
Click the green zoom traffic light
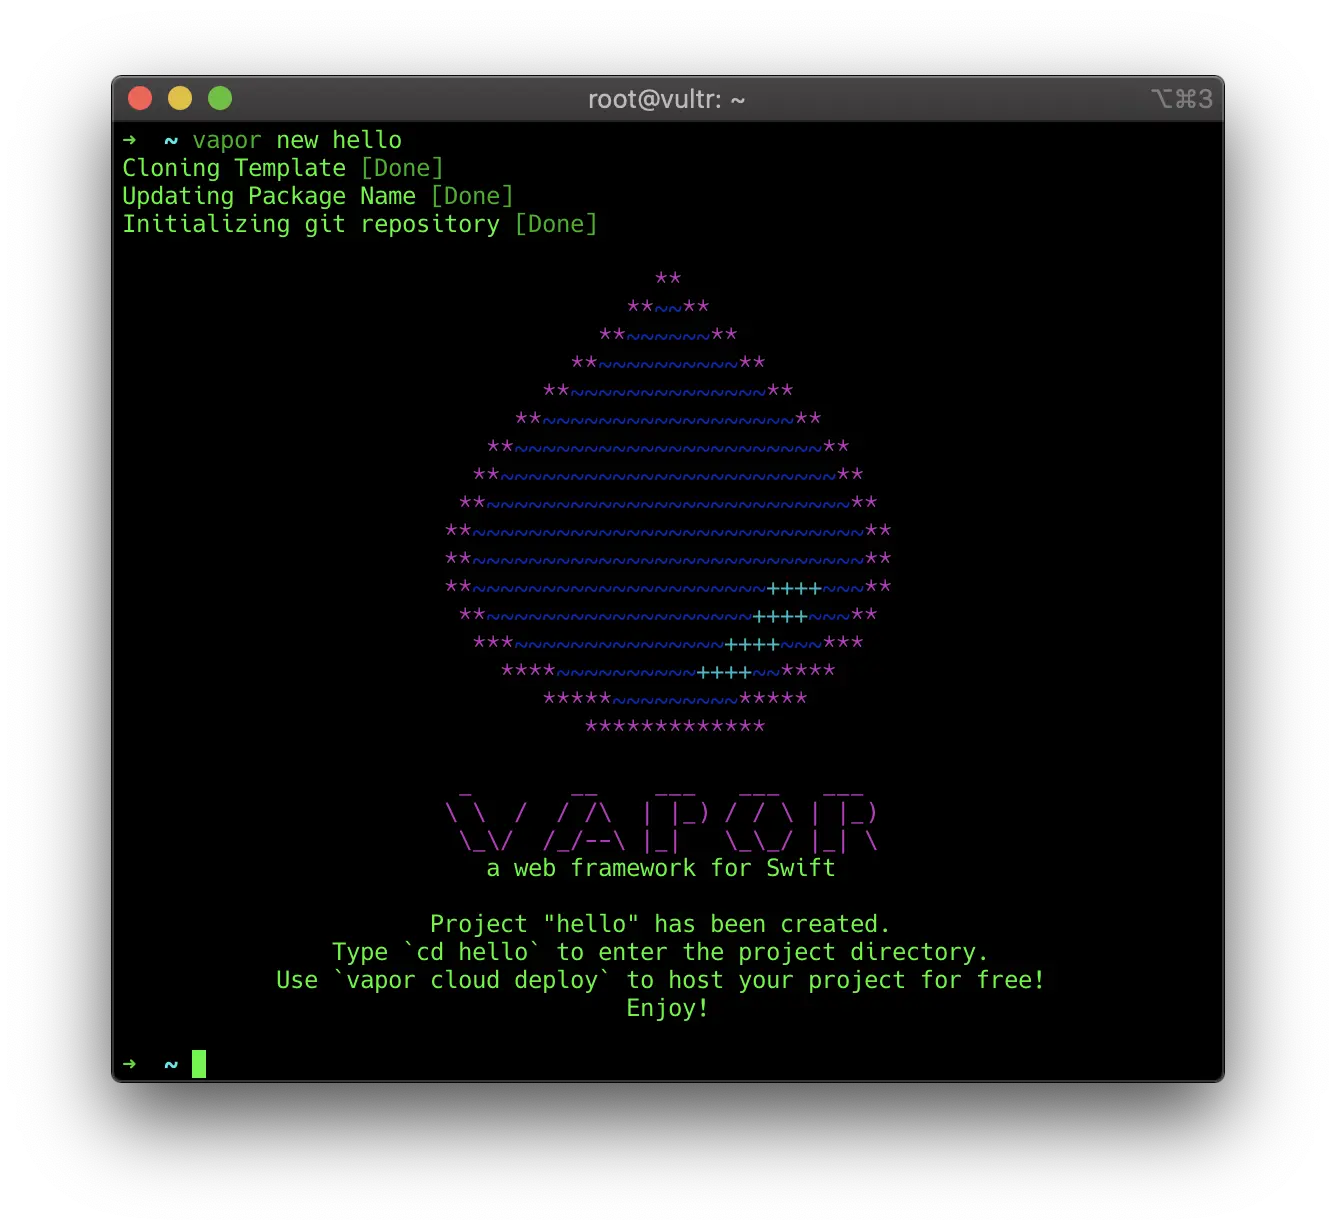click(x=219, y=98)
